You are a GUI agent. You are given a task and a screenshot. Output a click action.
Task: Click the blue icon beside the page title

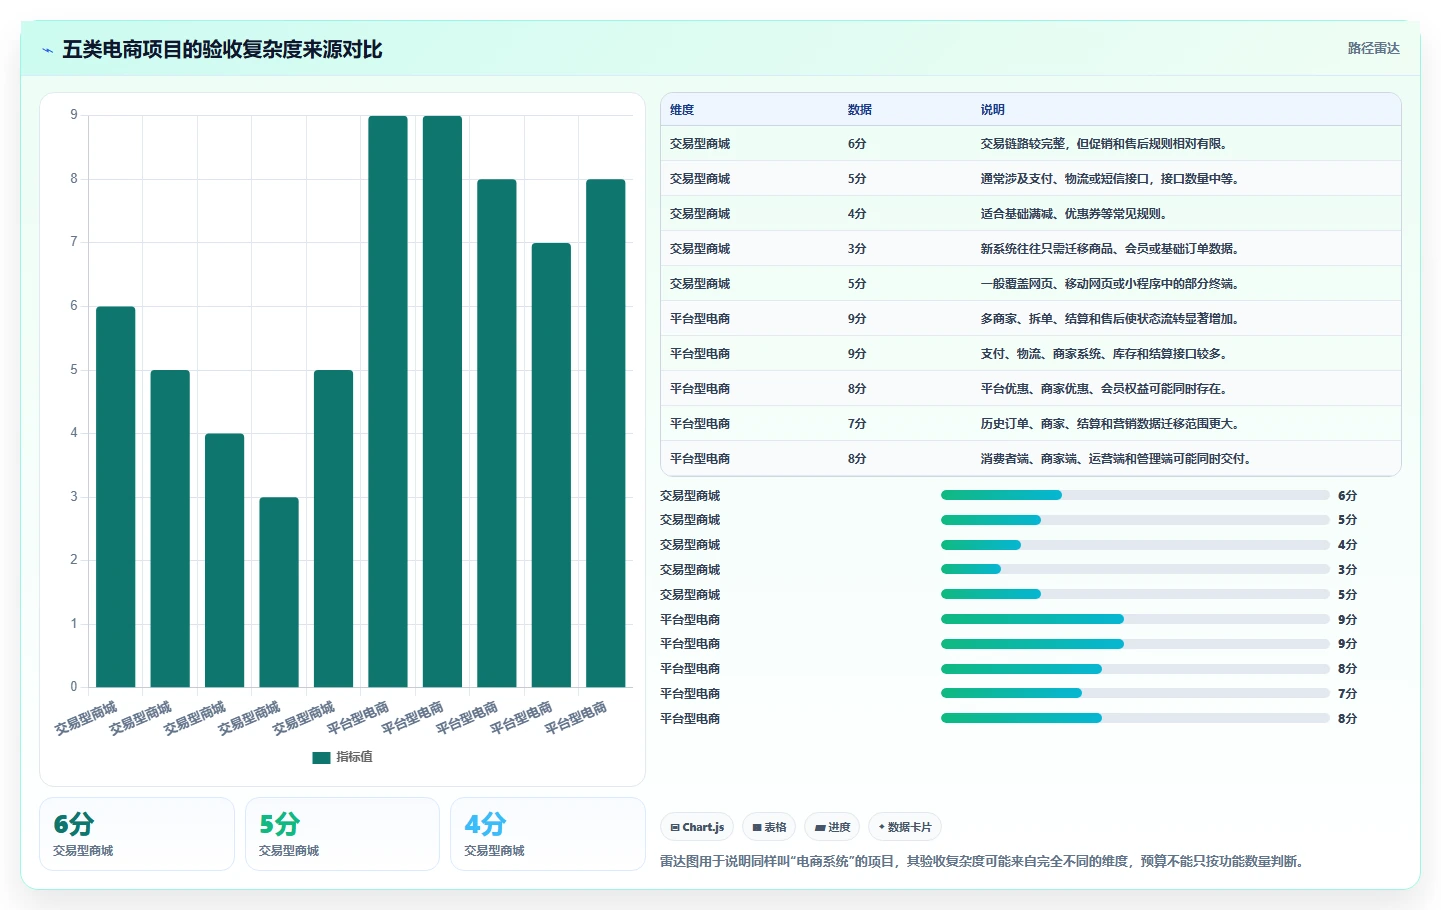coord(47,50)
